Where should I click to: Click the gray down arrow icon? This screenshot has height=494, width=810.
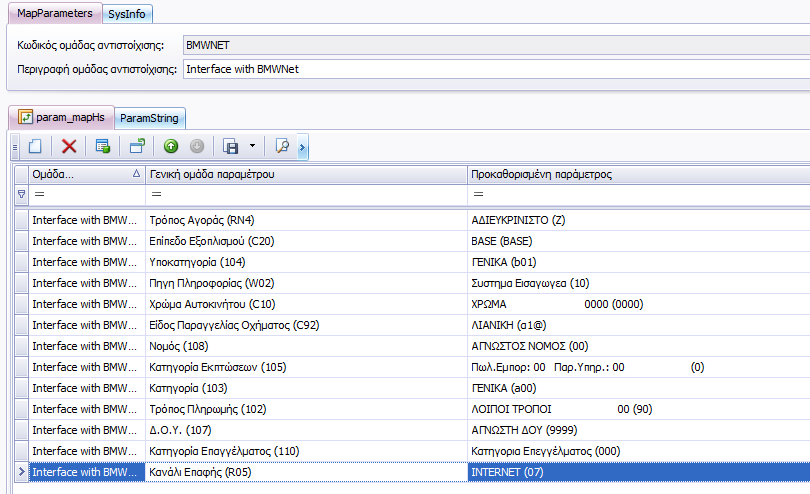197,146
